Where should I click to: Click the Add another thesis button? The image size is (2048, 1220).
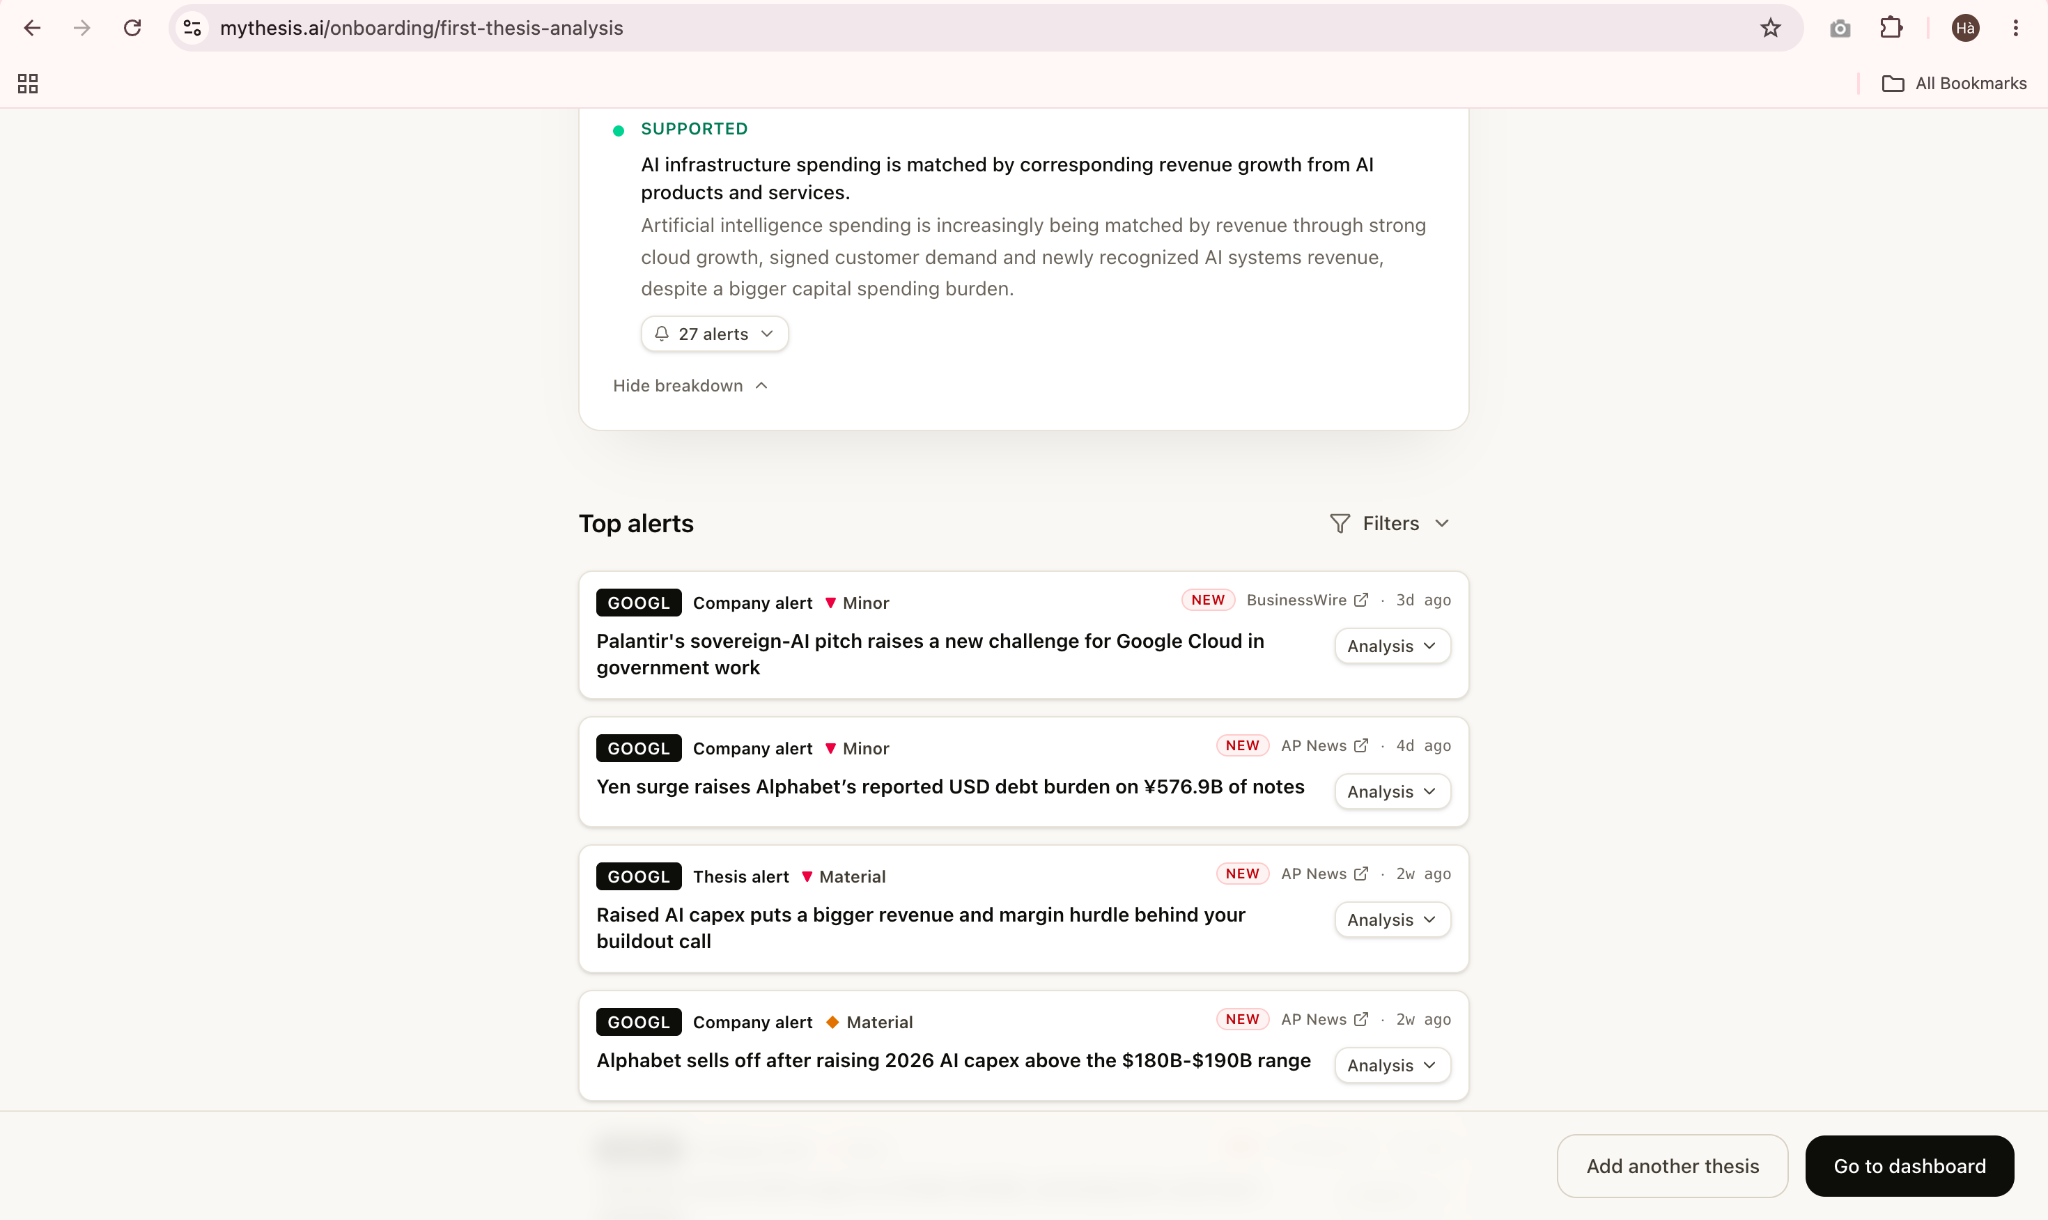tap(1672, 1166)
